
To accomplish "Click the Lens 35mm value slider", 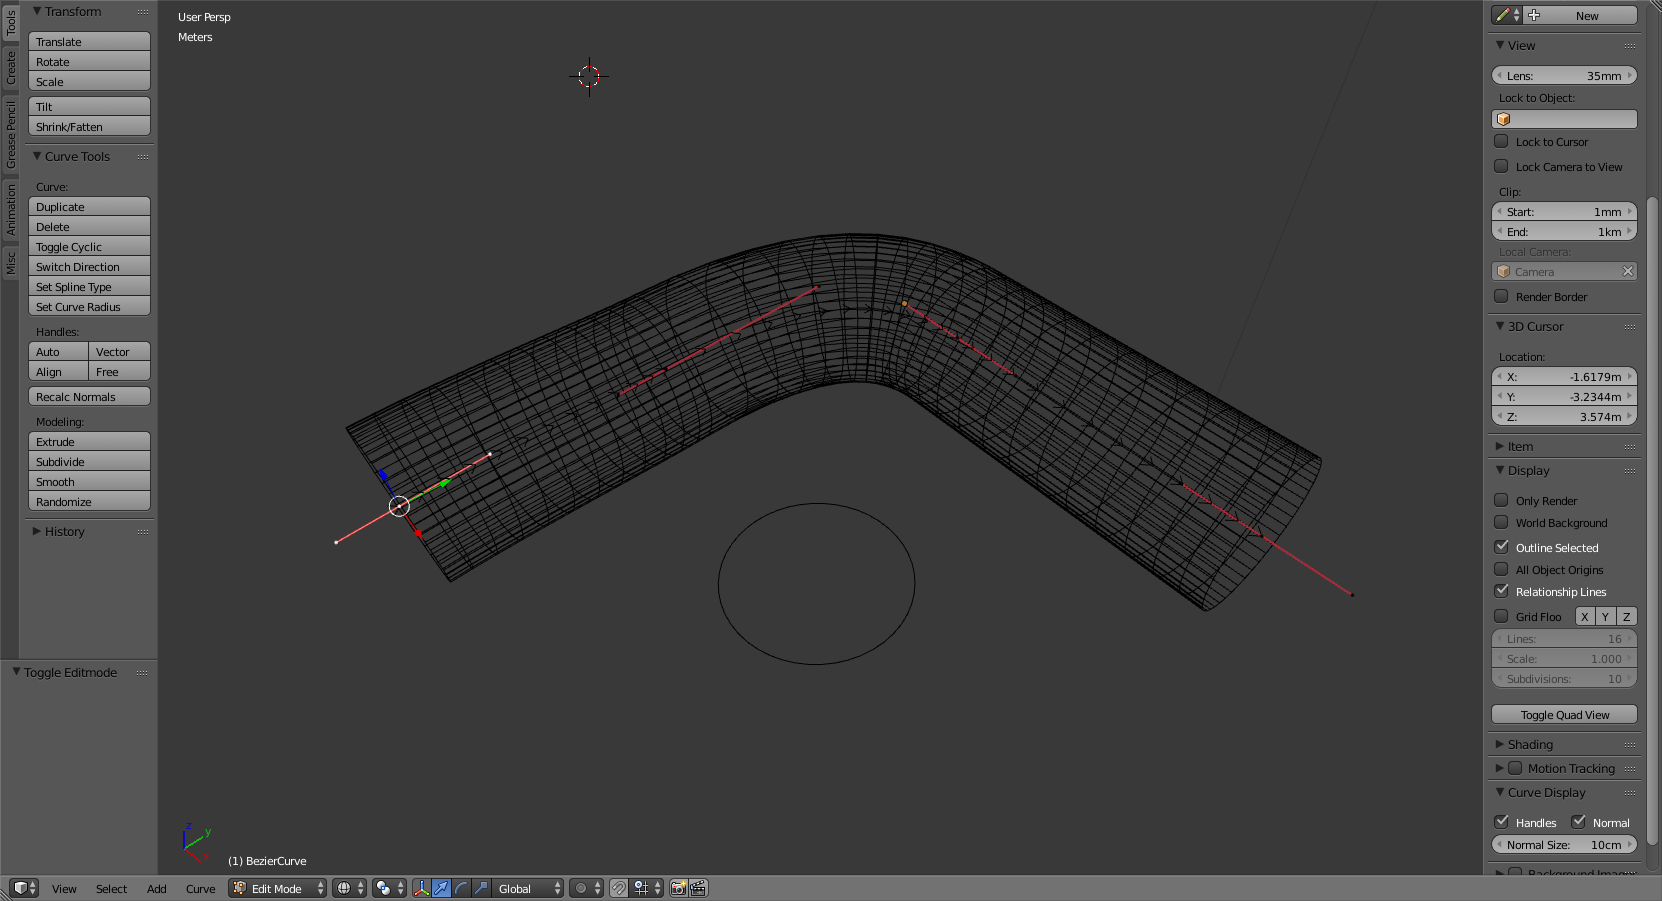I will point(1564,75).
